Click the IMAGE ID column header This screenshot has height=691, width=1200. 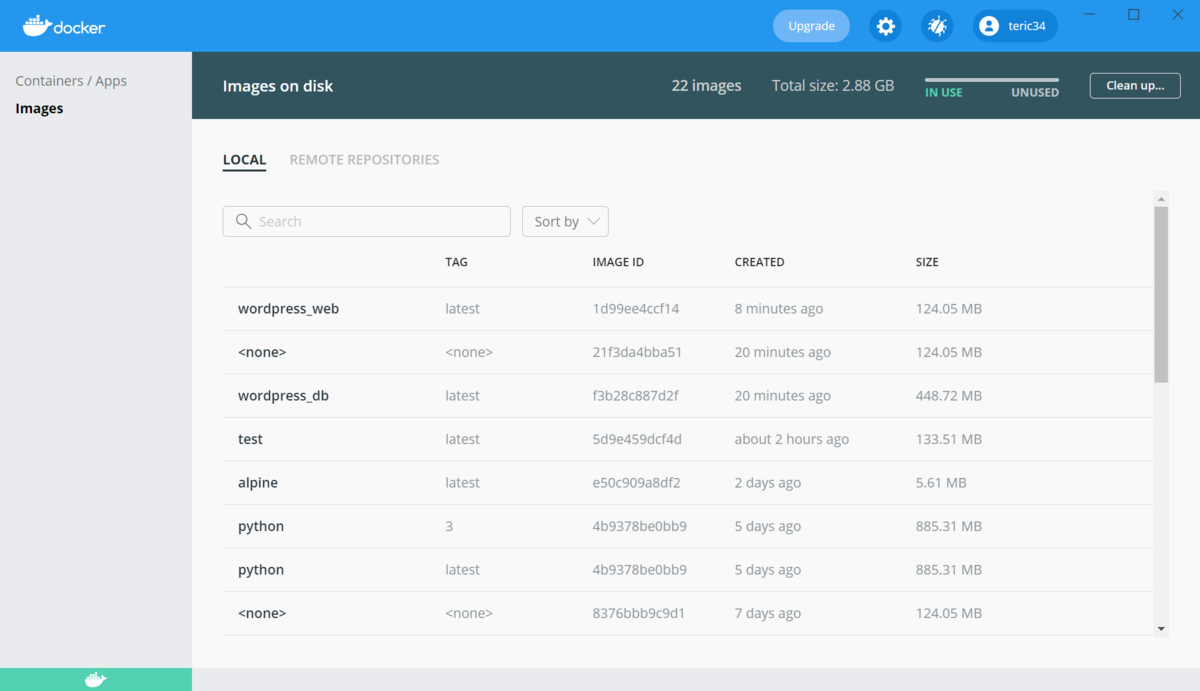pos(618,262)
